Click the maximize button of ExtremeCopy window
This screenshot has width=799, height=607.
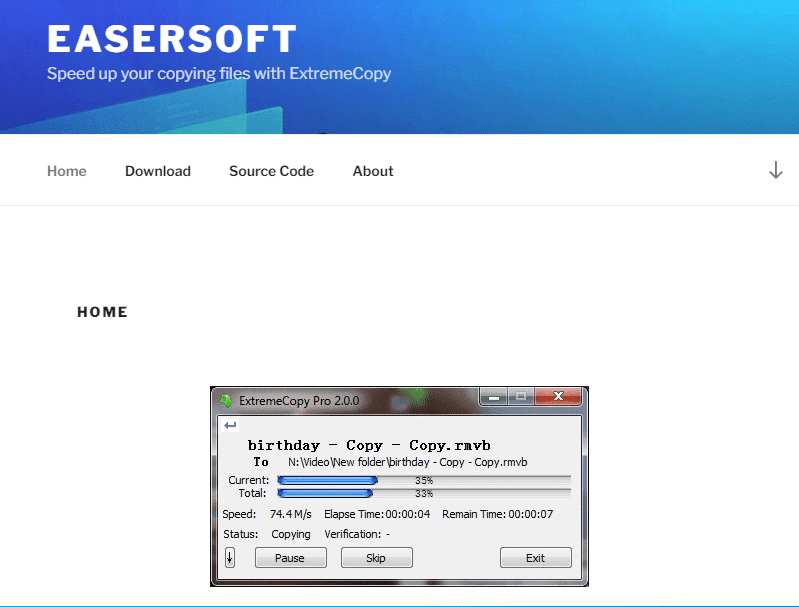coord(521,397)
